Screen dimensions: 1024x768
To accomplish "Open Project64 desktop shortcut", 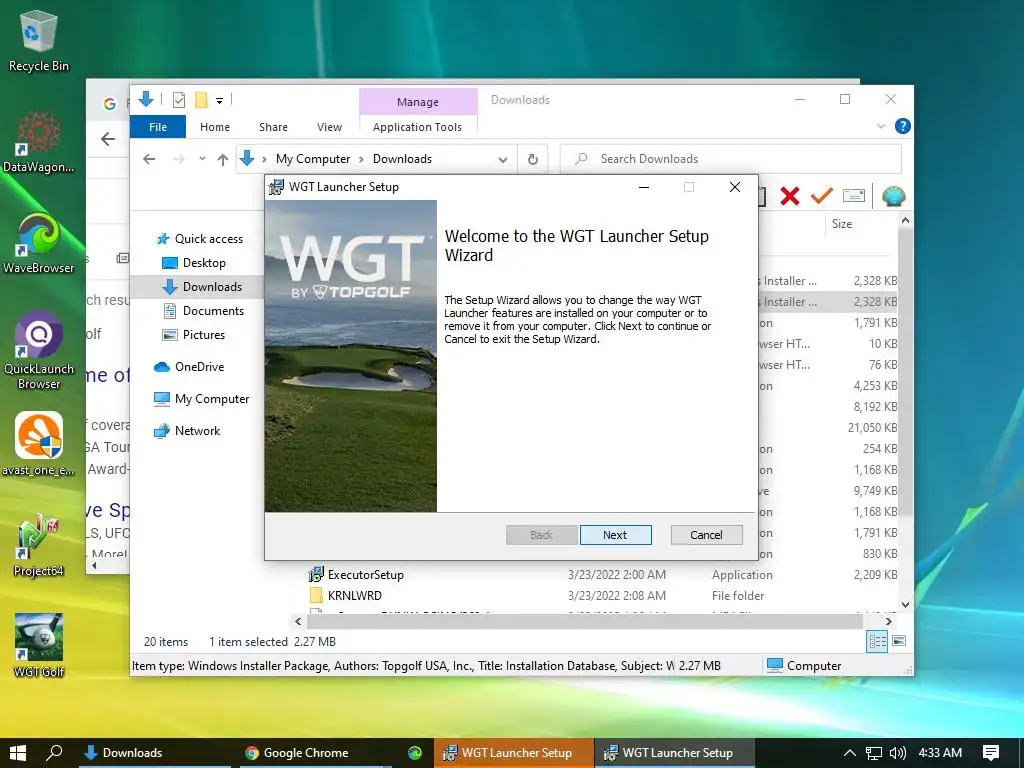I will pos(39,545).
